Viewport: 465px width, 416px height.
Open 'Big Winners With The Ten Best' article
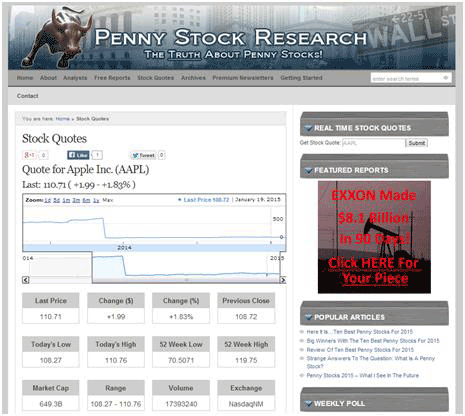(373, 341)
